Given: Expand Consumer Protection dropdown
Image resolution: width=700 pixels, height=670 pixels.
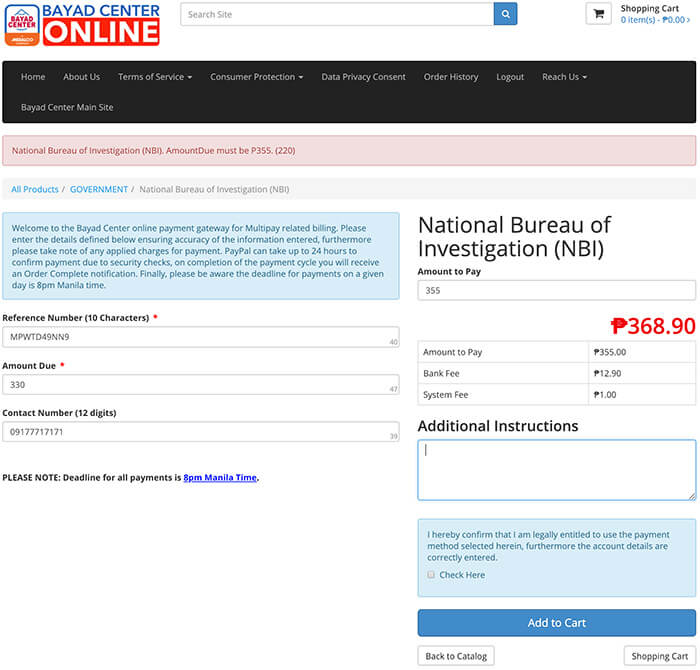Looking at the screenshot, I should tap(257, 77).
